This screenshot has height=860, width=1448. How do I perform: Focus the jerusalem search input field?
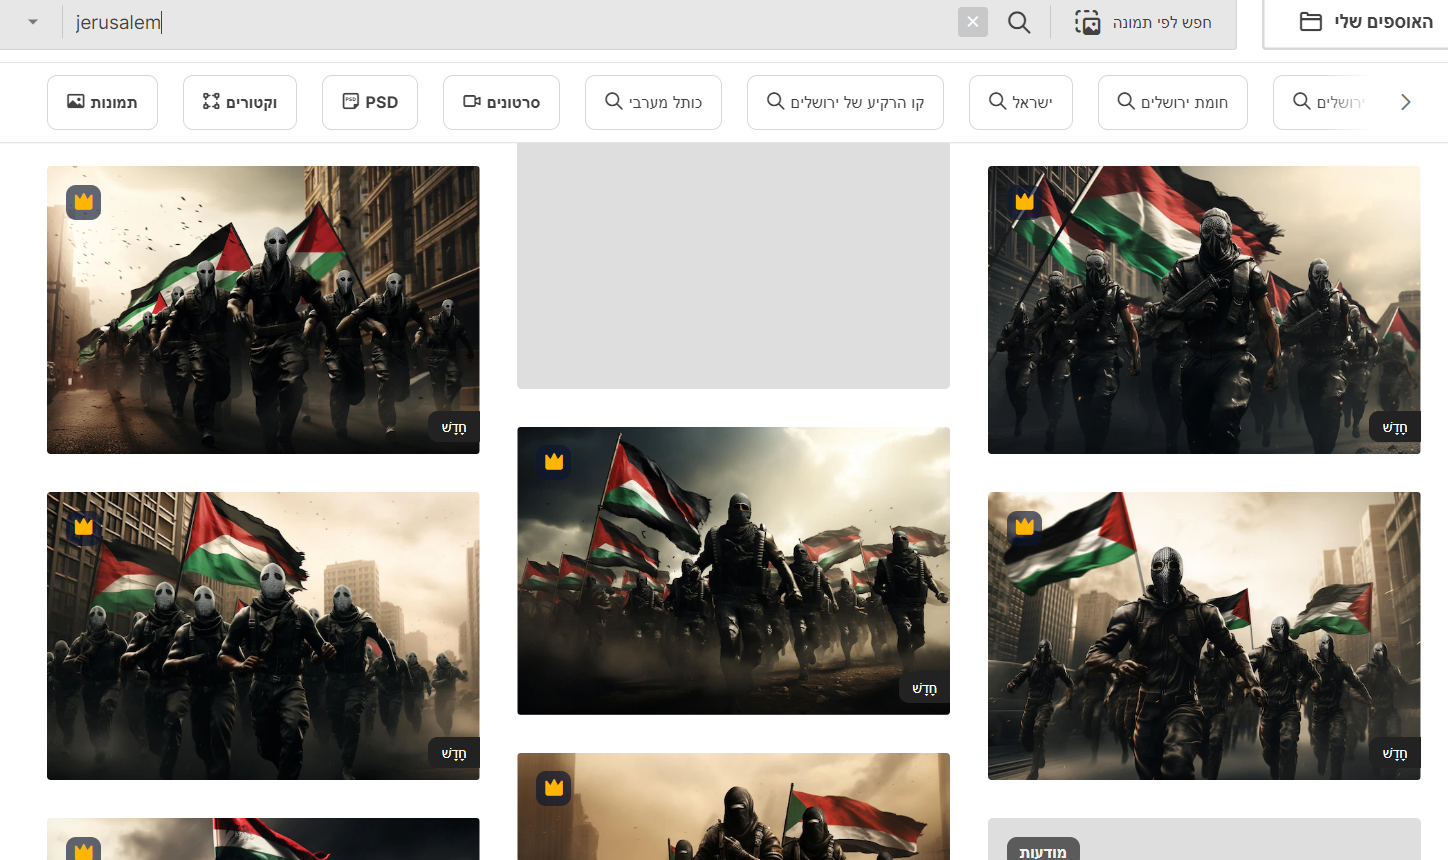(510, 22)
